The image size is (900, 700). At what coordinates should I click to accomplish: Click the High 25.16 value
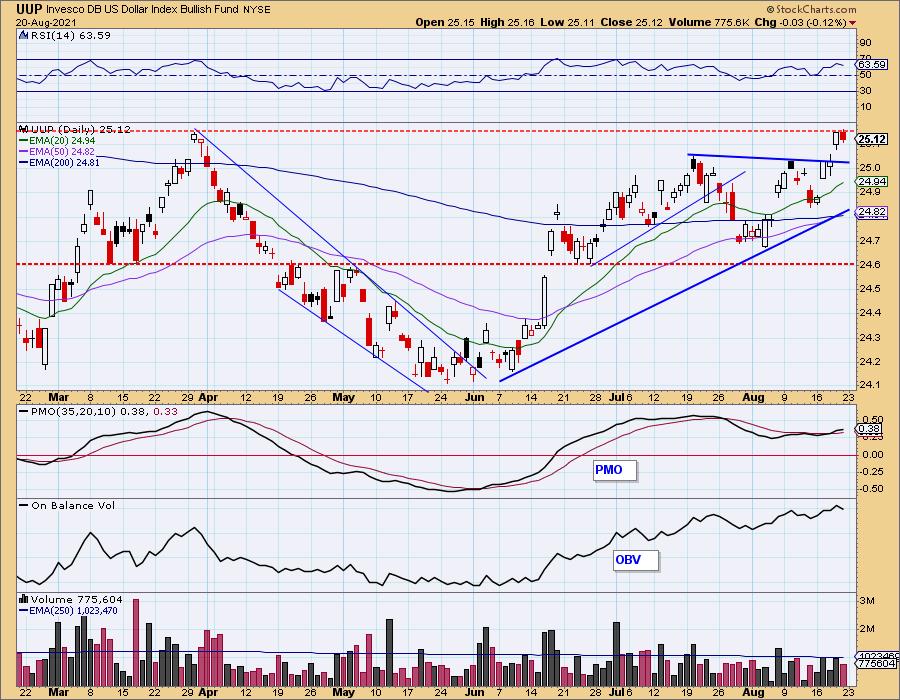(507, 22)
